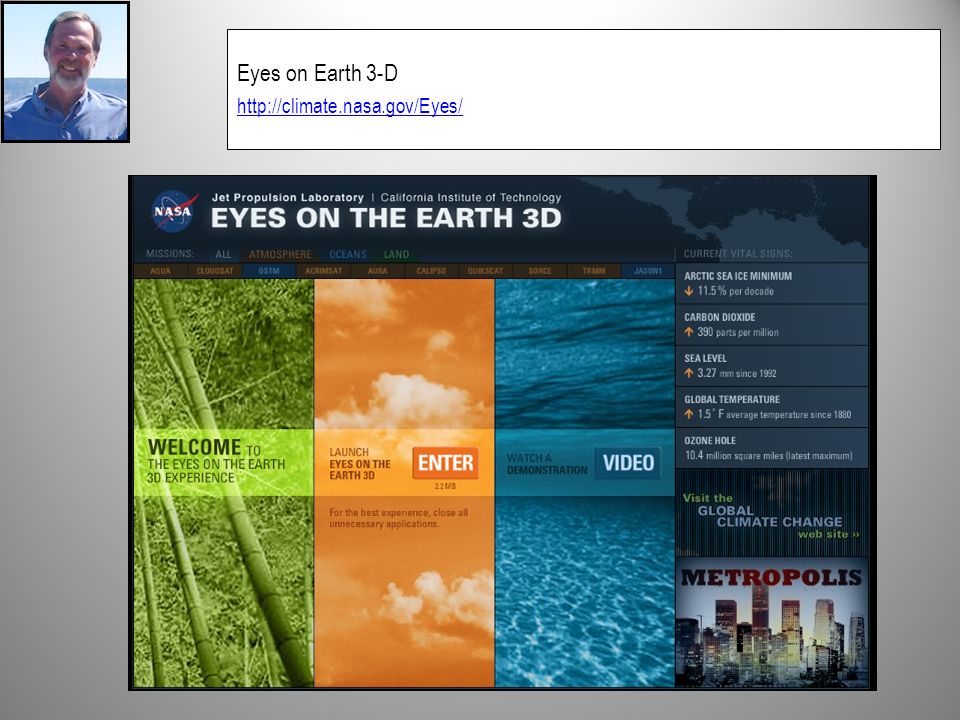
Task: Click the 'LAUNCH EYES ON THE EARTH 3D' text
Action: pyautogui.click(x=360, y=463)
